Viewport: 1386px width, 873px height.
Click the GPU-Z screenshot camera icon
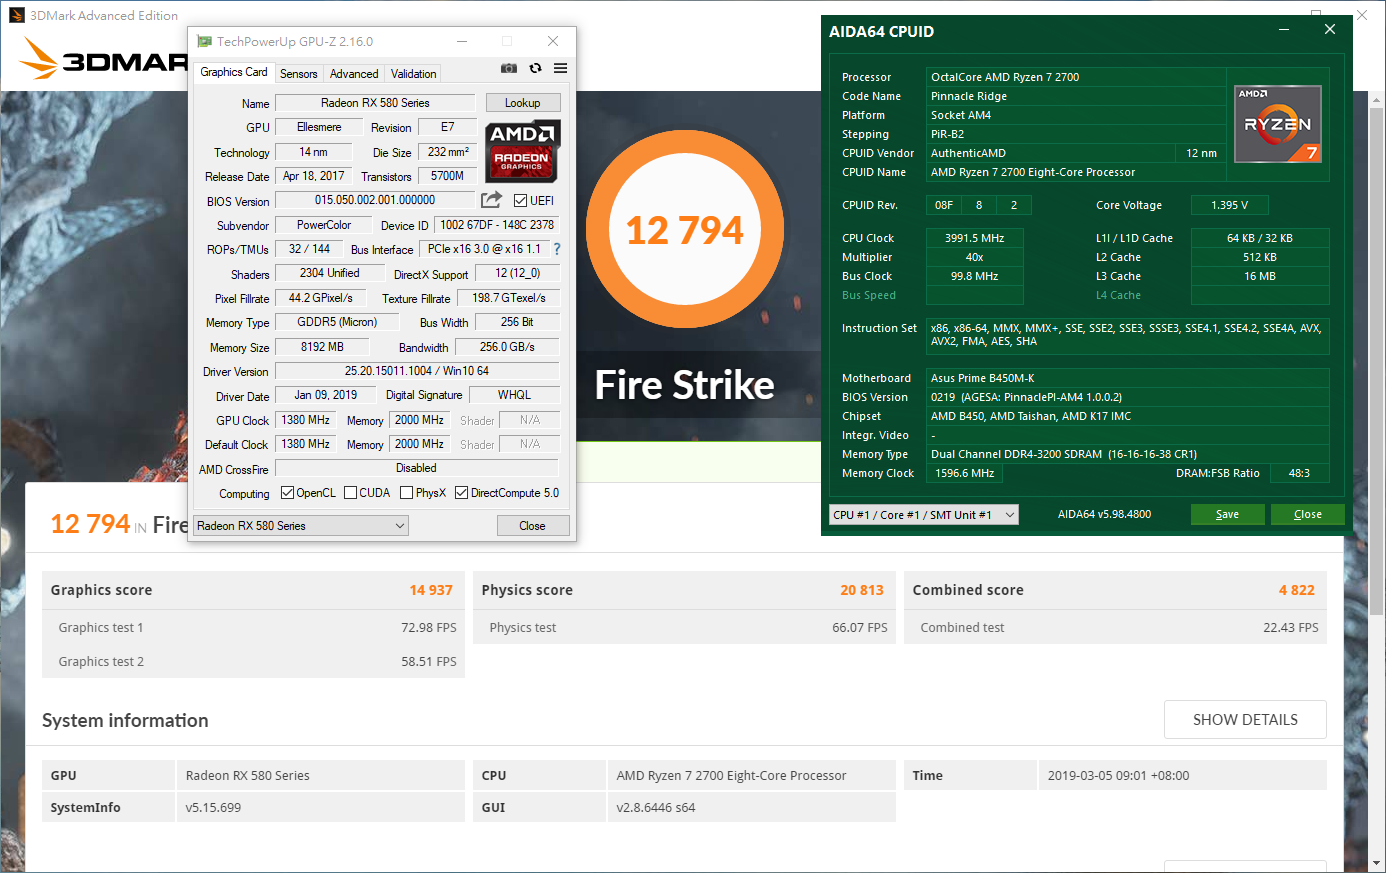click(509, 68)
